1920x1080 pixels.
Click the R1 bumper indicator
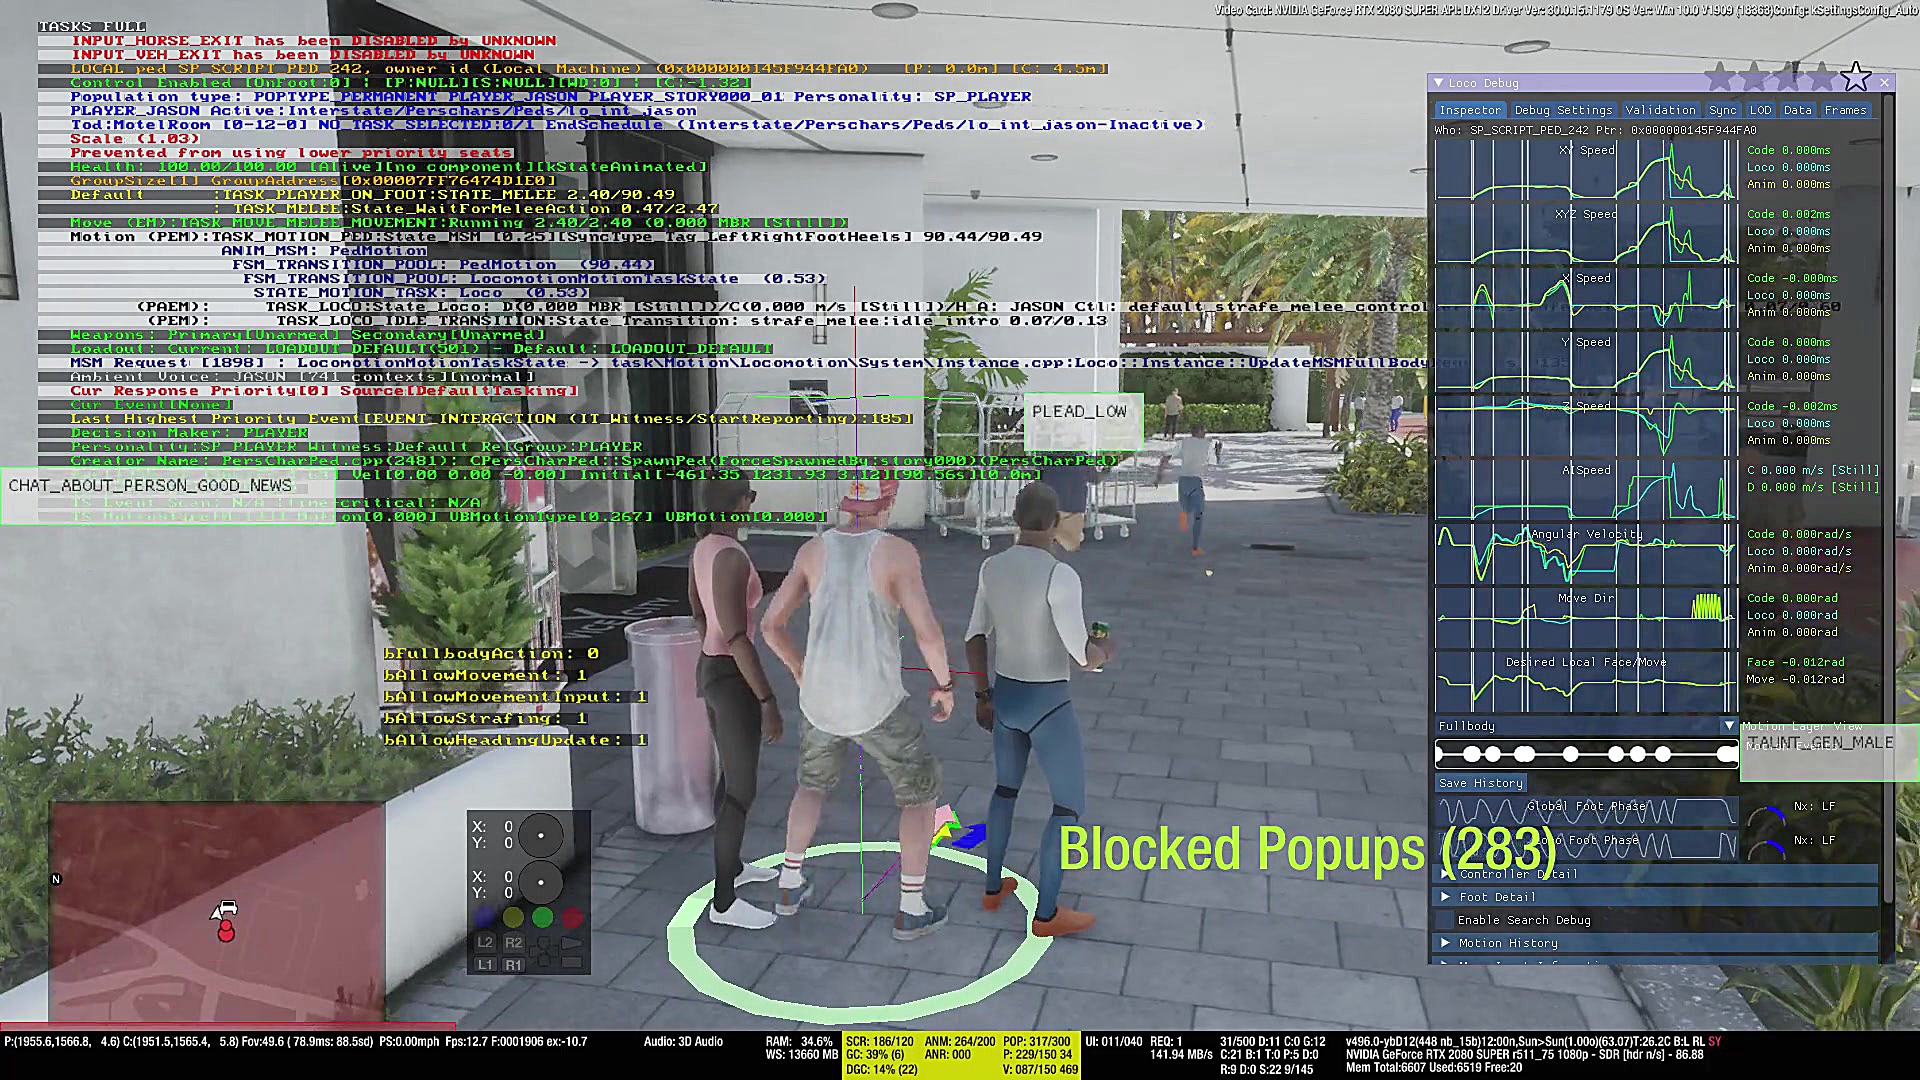point(513,965)
